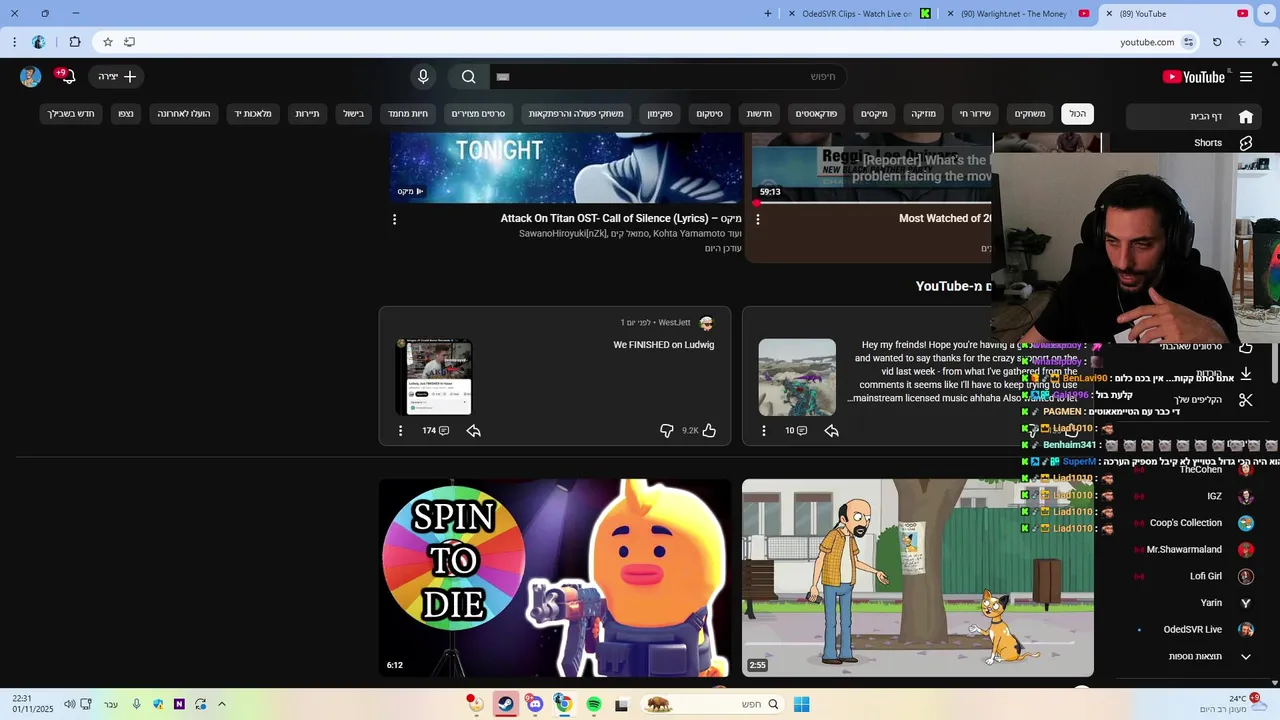Start voice search with the microphone icon
1280x720 pixels.
pyautogui.click(x=423, y=77)
